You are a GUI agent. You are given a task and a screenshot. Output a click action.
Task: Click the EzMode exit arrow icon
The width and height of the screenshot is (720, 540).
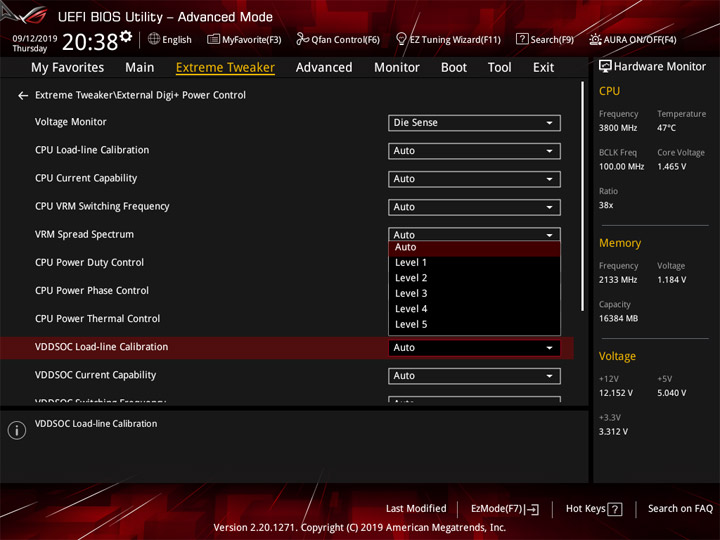(x=533, y=509)
